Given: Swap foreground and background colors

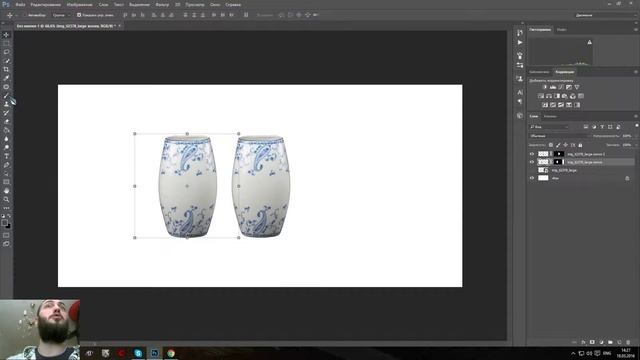Looking at the screenshot, I should tap(9, 216).
